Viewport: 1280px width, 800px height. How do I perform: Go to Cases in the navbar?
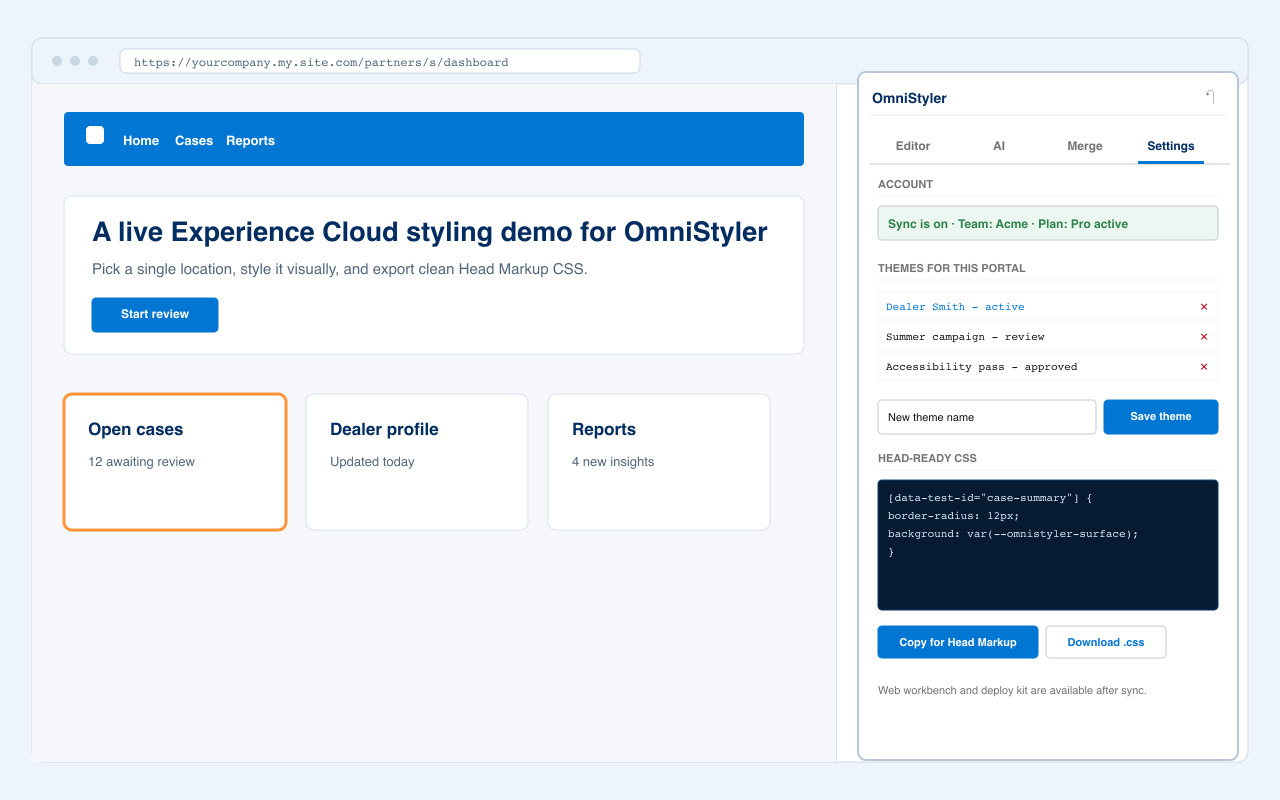[194, 141]
